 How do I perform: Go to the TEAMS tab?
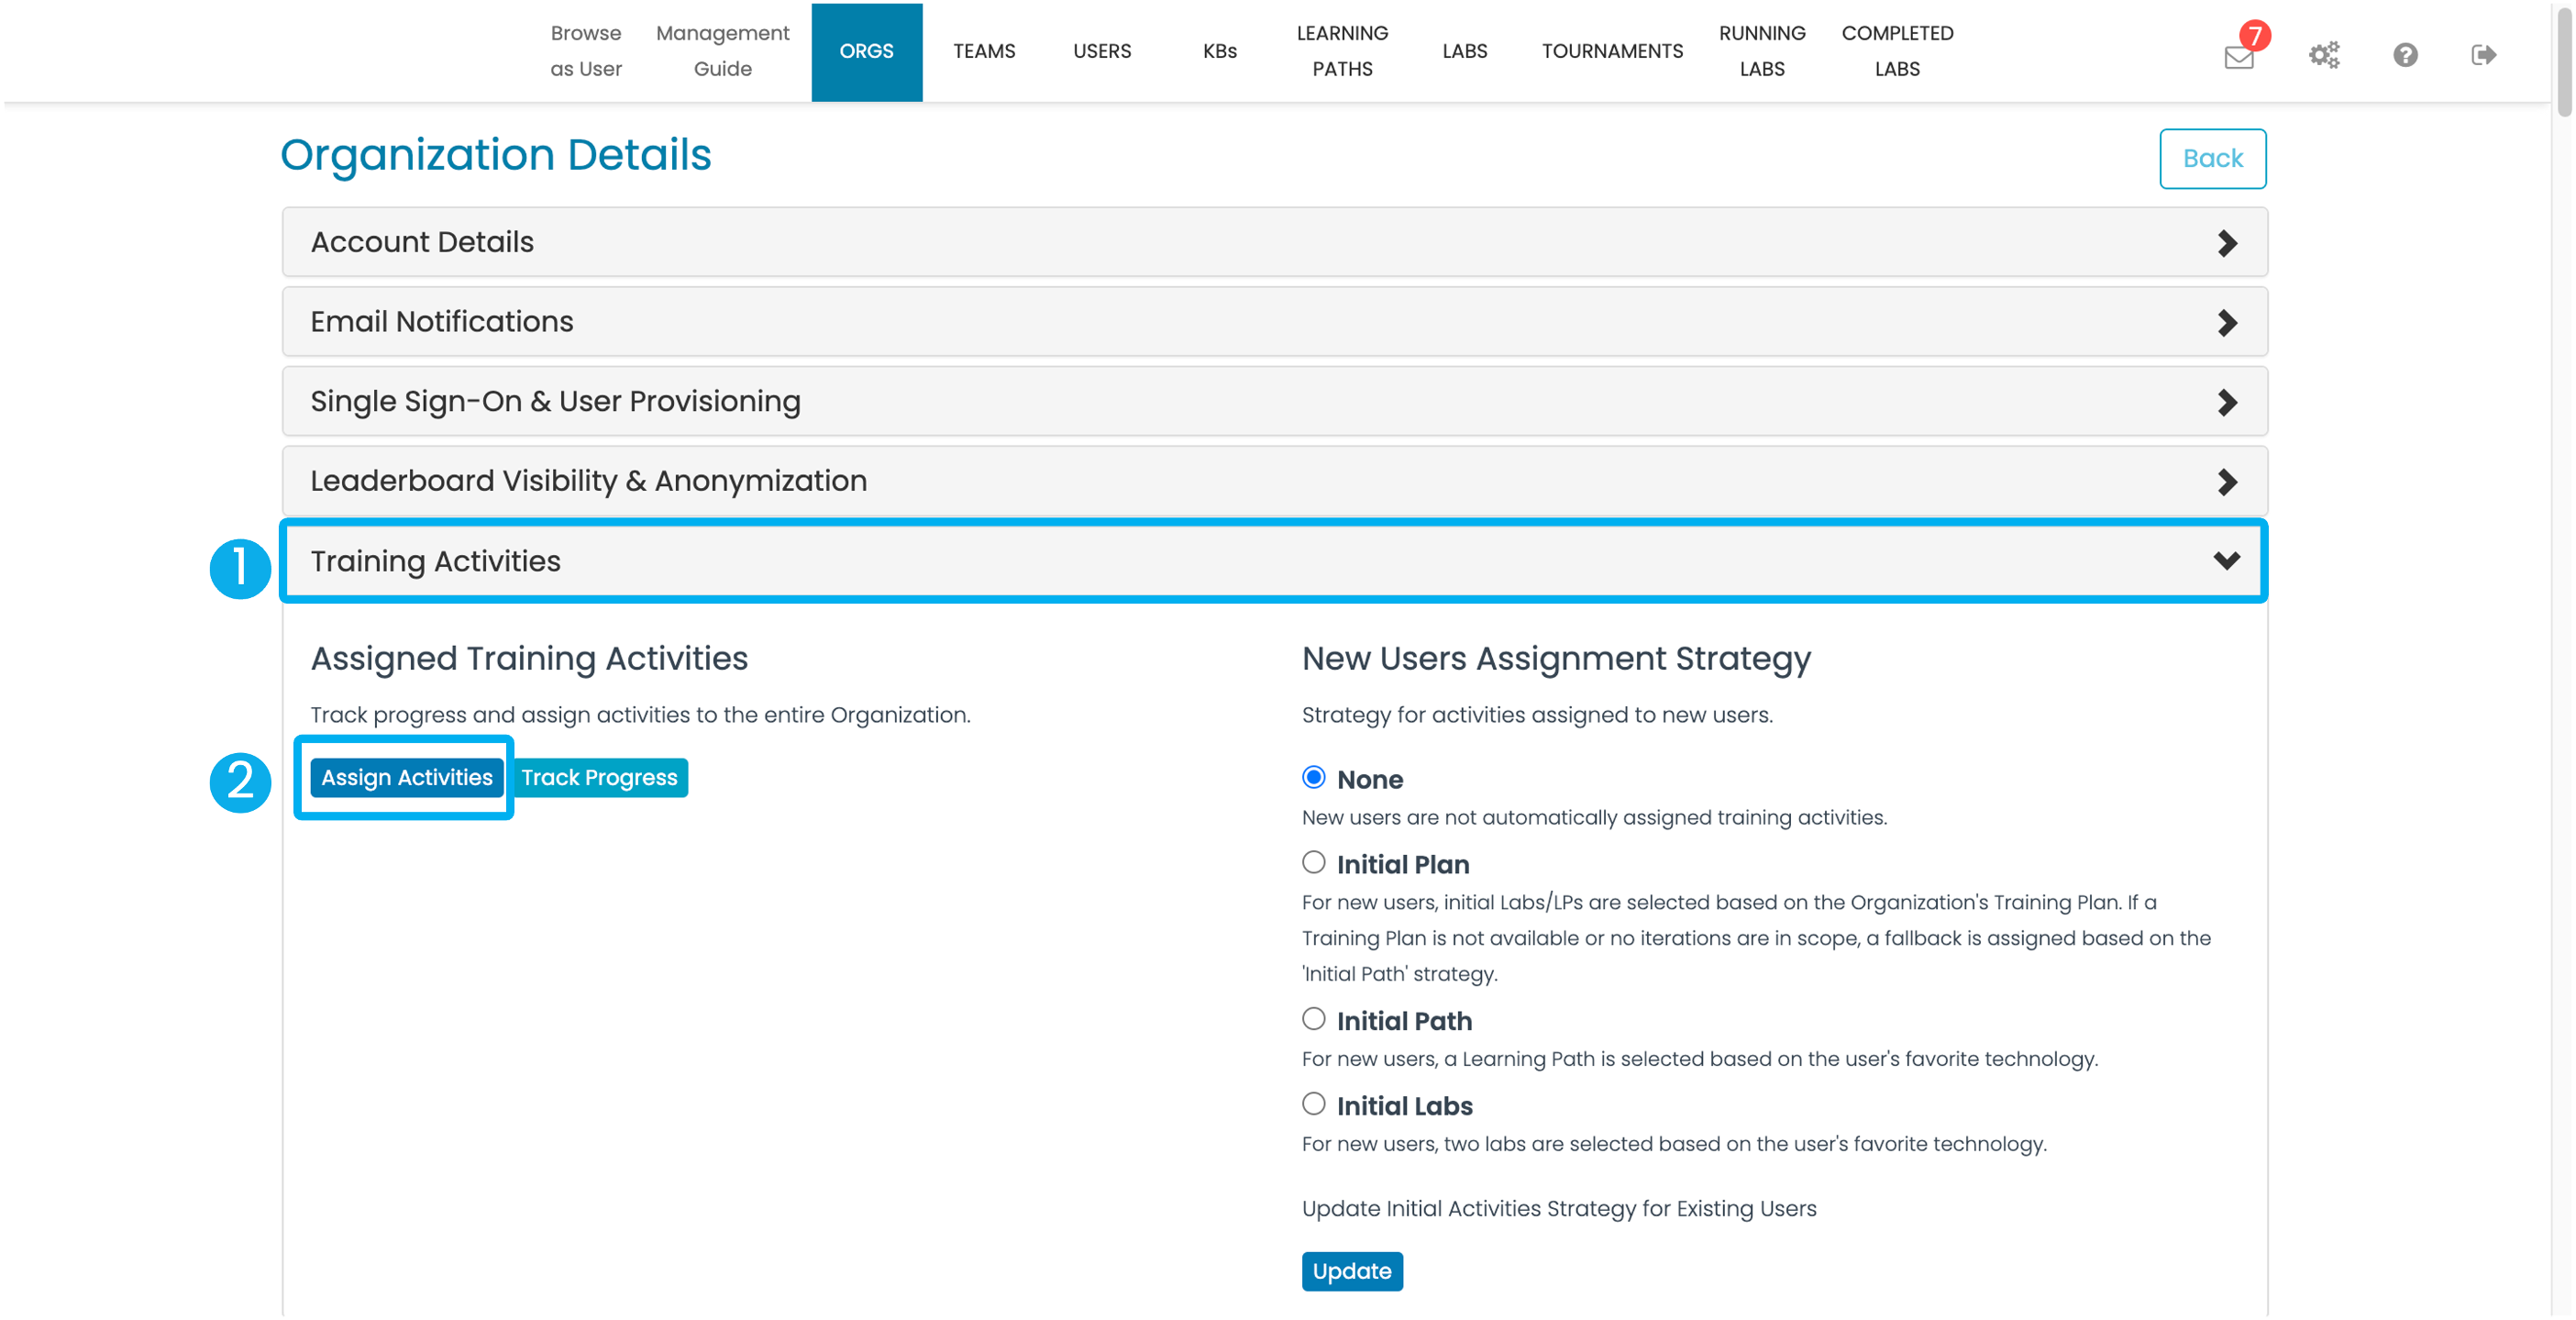click(x=983, y=51)
